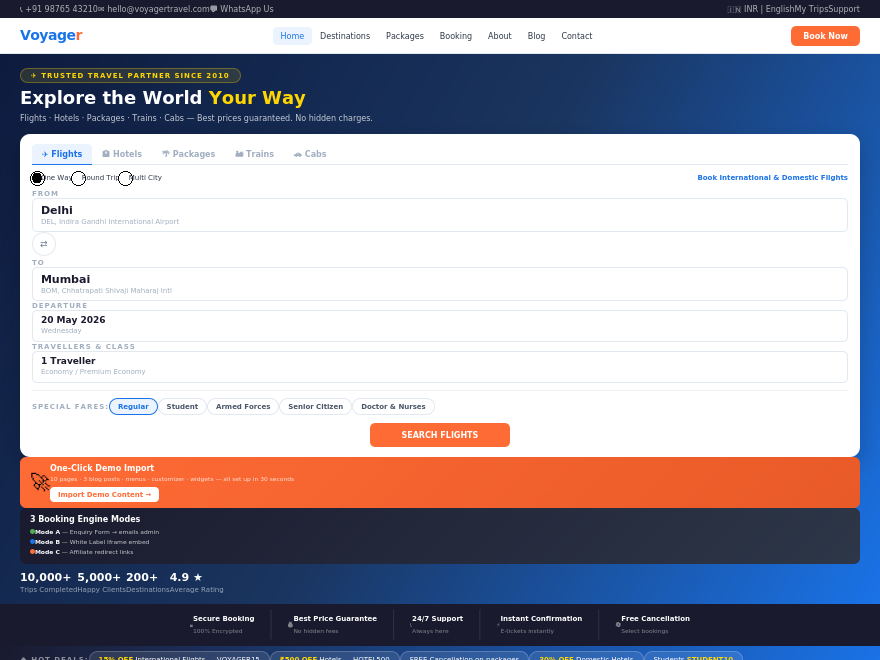Switch to the Cabs tab
This screenshot has height=660, width=880.
pyautogui.click(x=310, y=154)
